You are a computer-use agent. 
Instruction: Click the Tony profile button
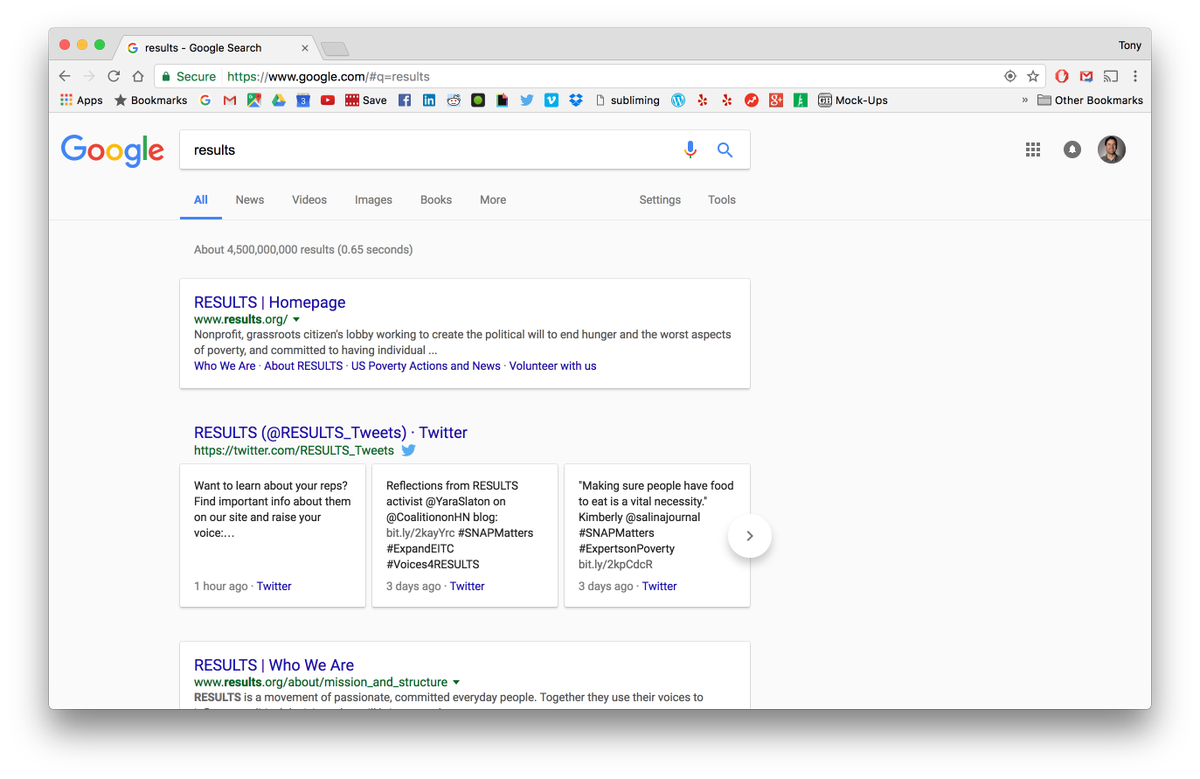[1130, 45]
